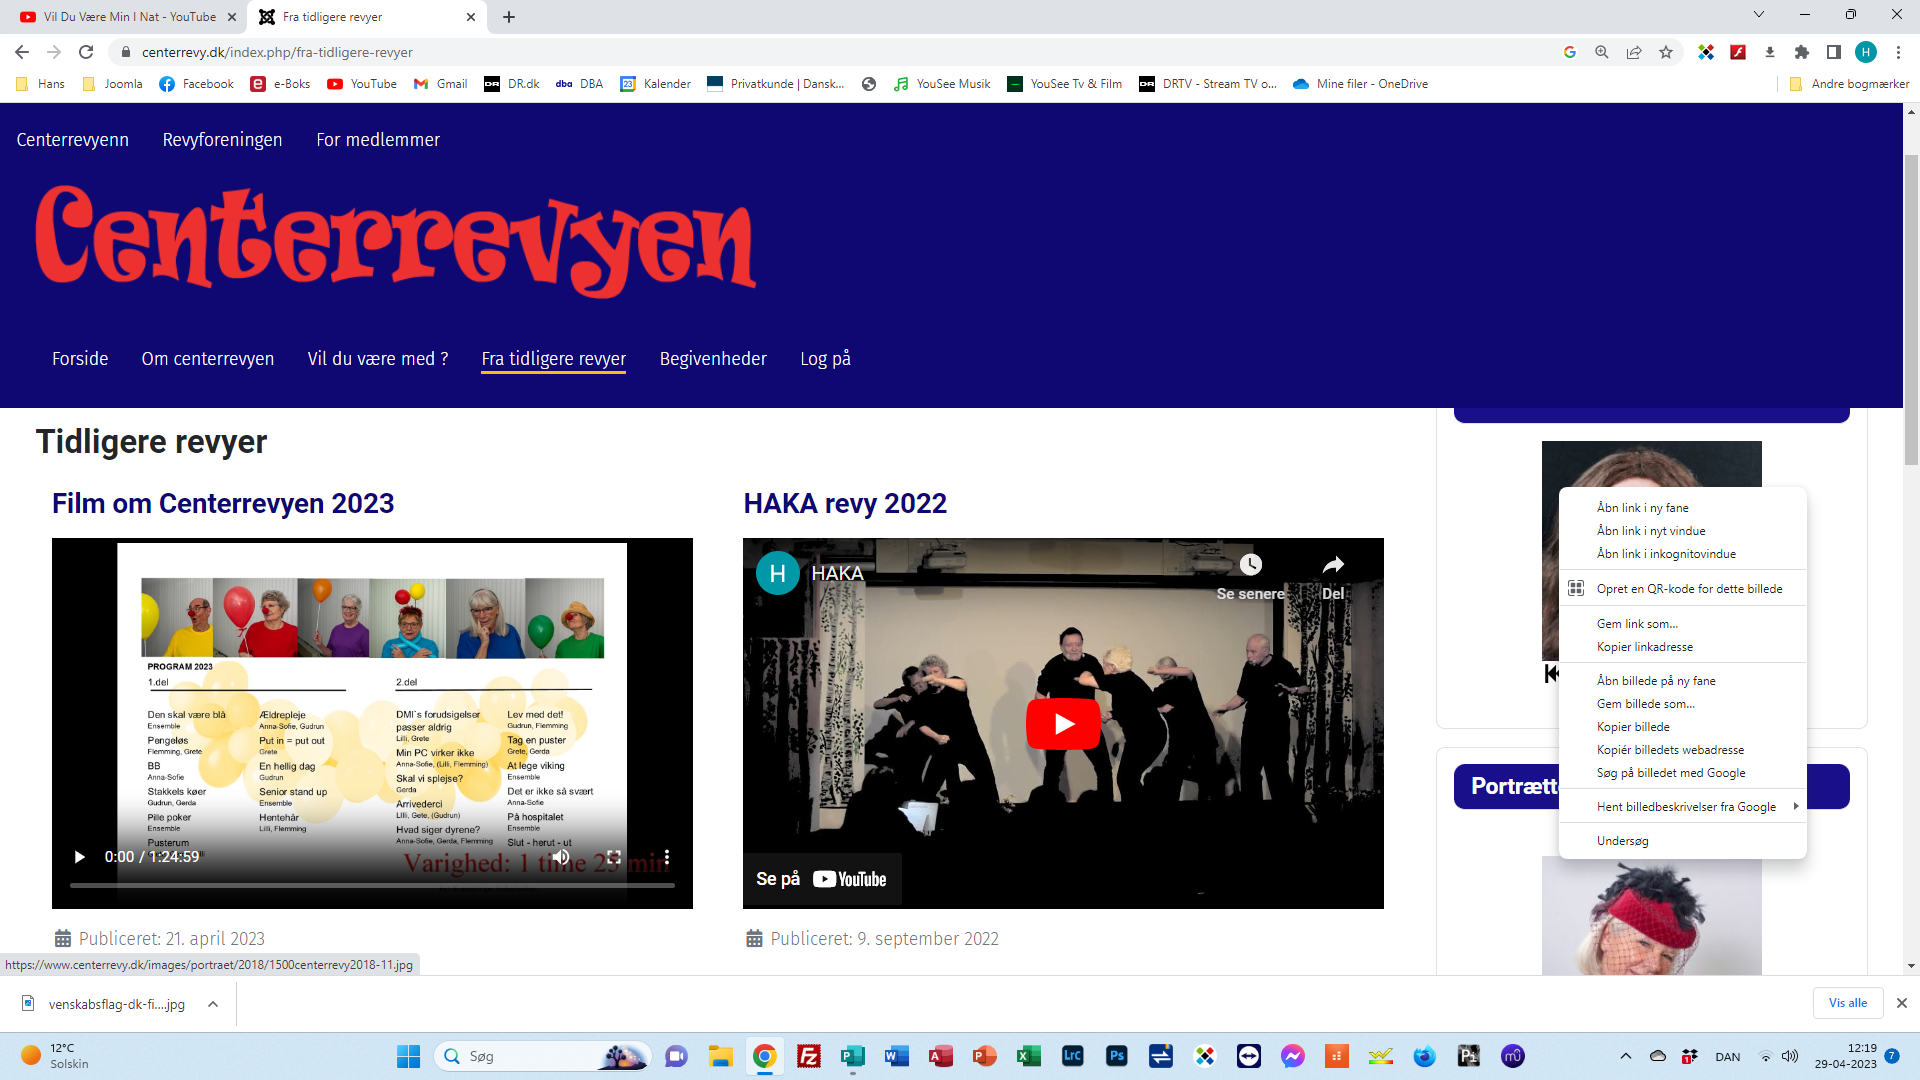Open the For medlemmer link
Image resolution: width=1920 pixels, height=1080 pixels.
point(378,140)
